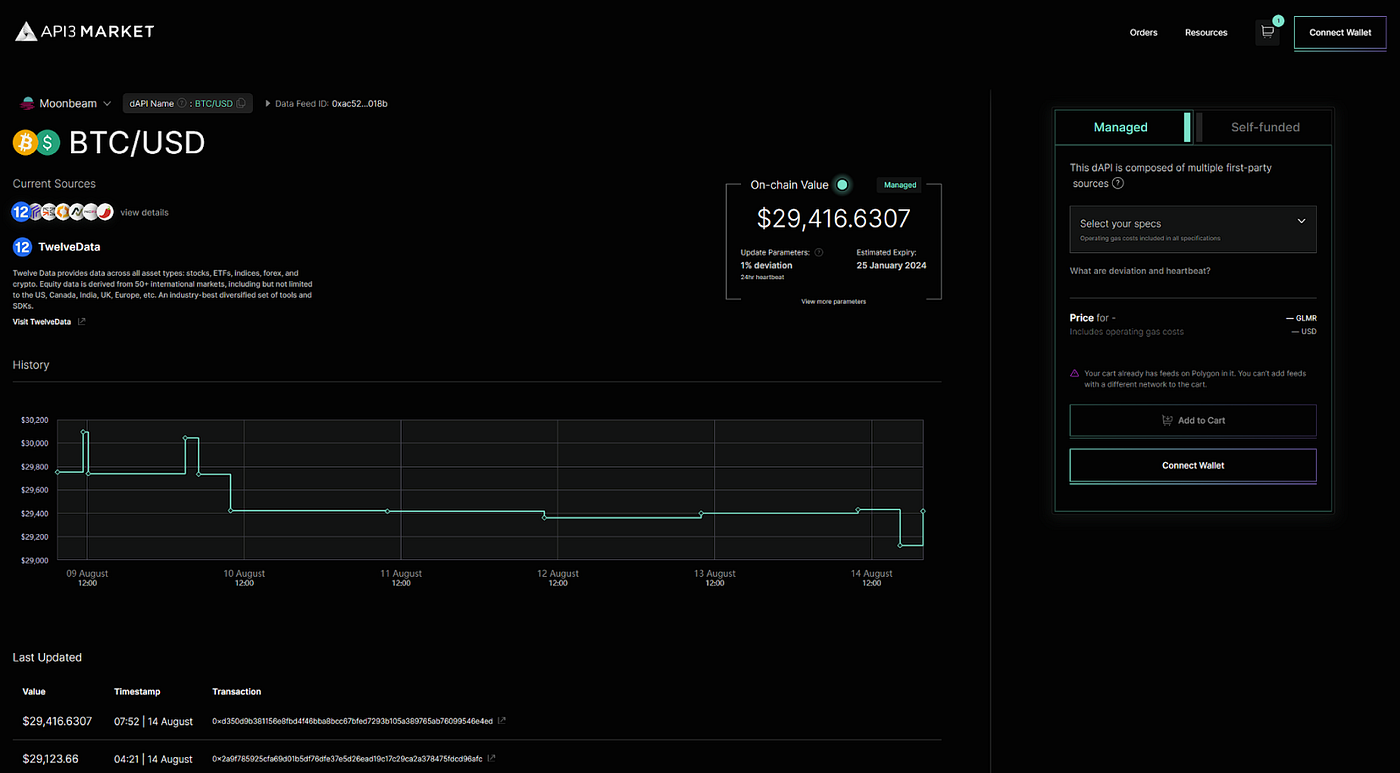Open What are deviation and heartbeat link

1140,271
